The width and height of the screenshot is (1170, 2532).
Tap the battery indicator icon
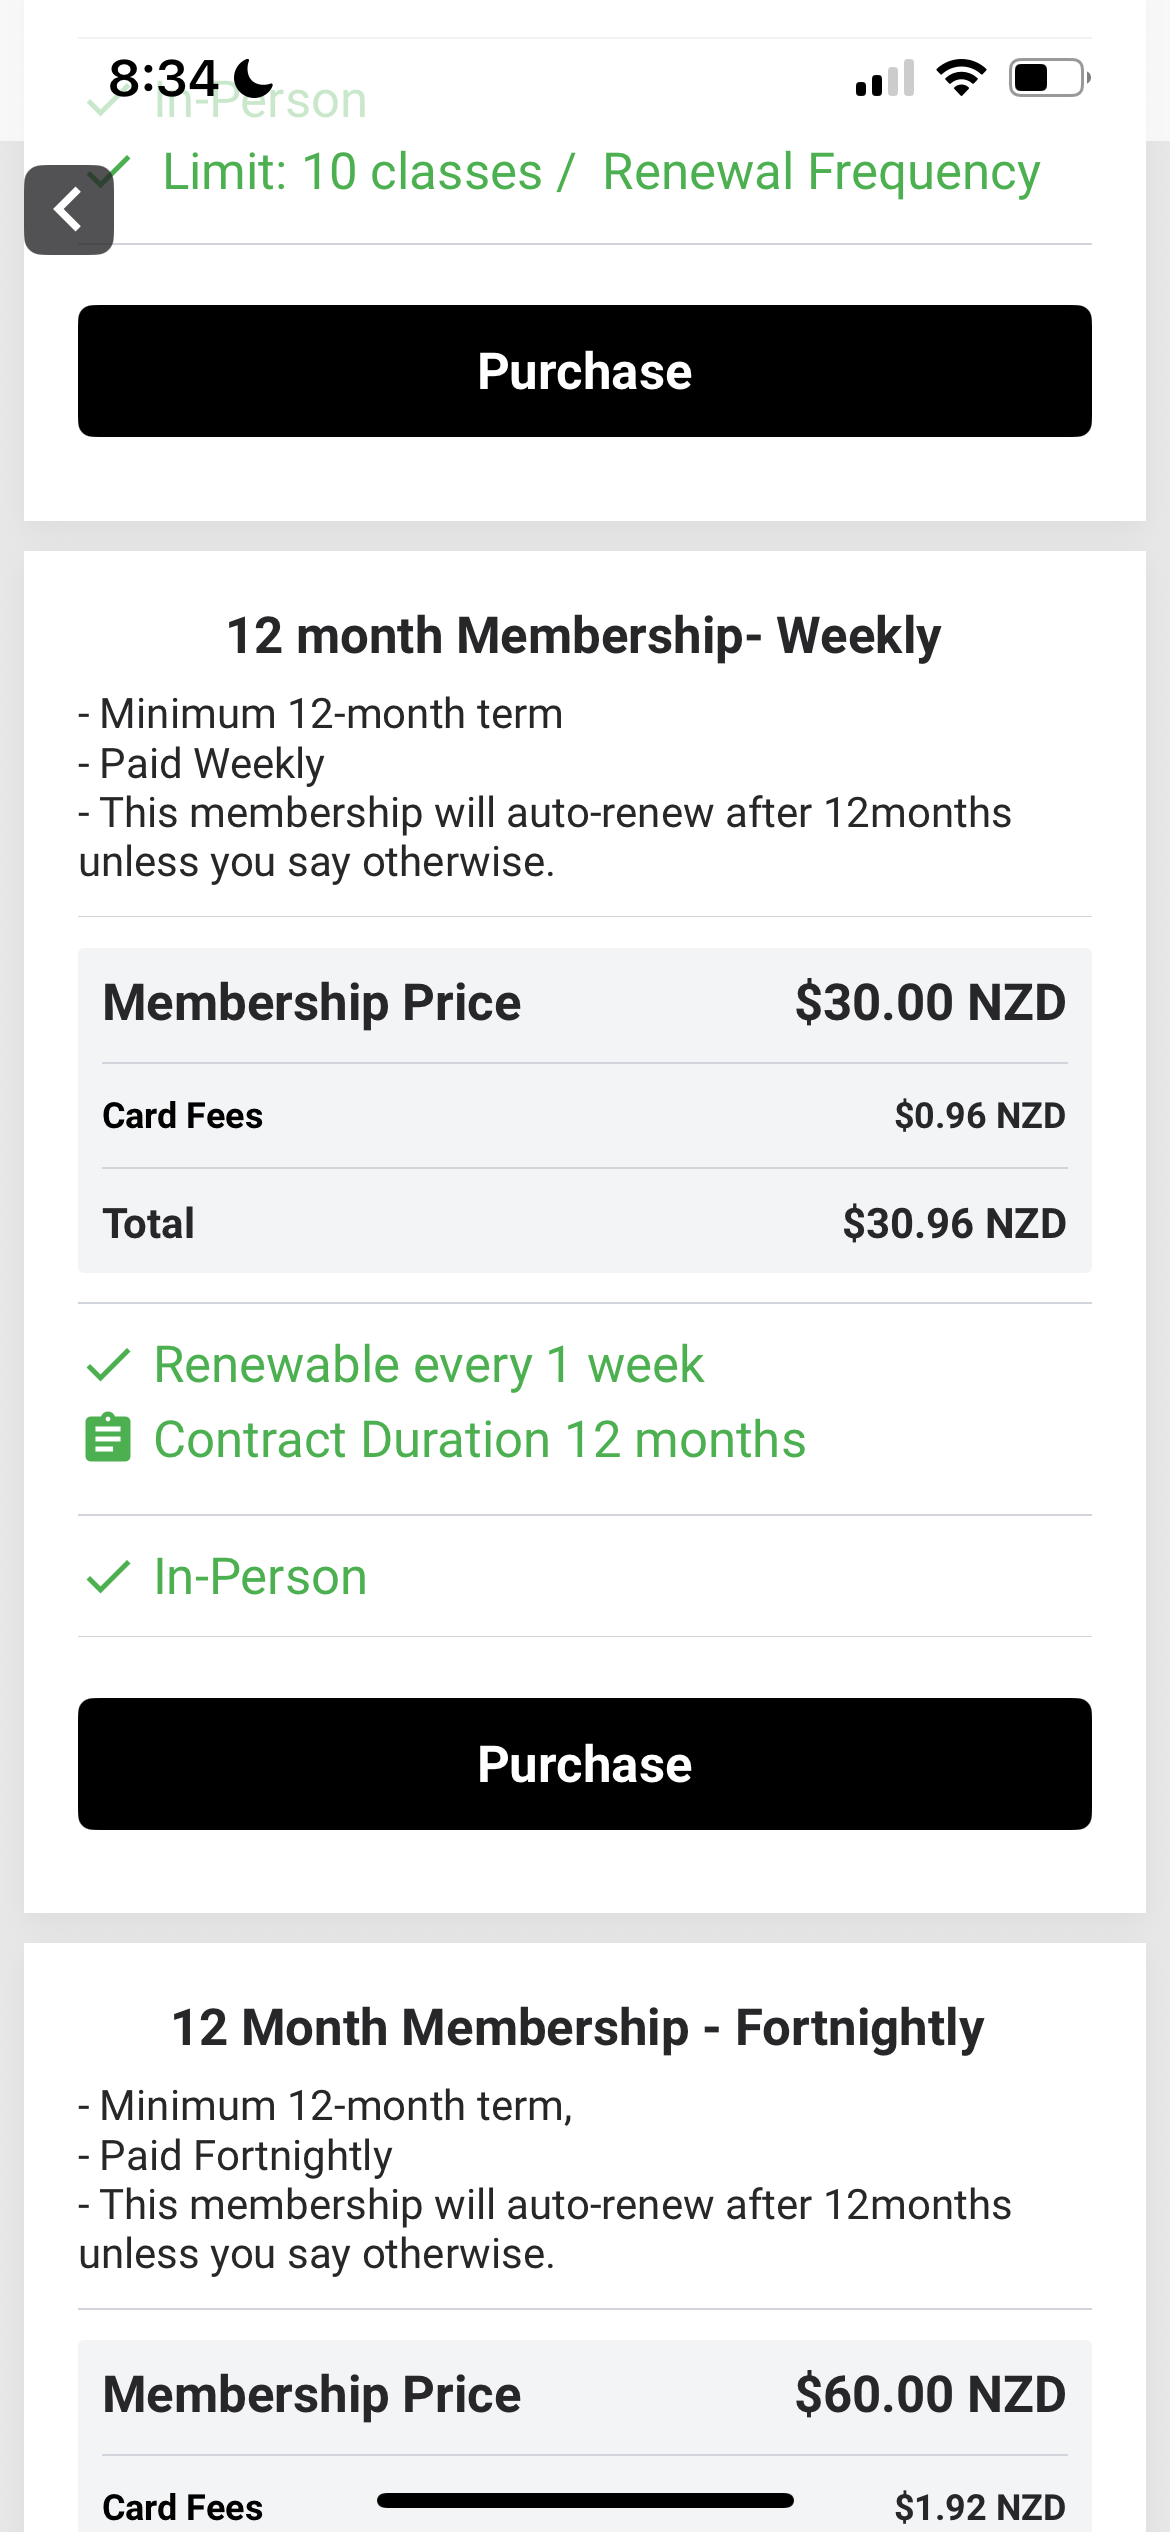[x=1049, y=78]
